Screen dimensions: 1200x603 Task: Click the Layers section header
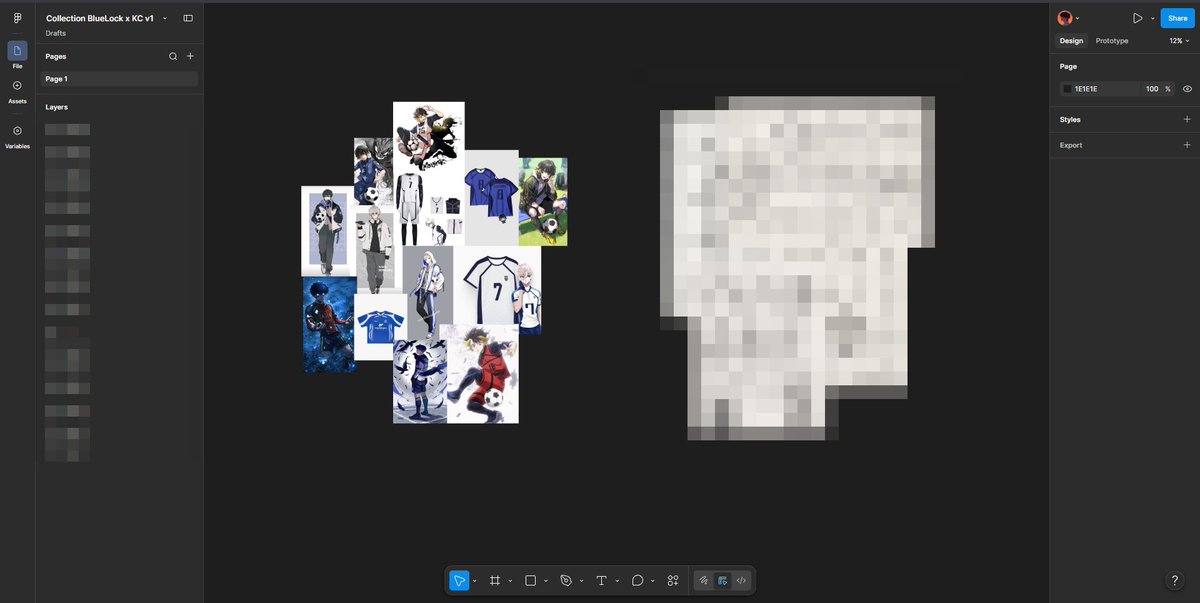[x=56, y=107]
